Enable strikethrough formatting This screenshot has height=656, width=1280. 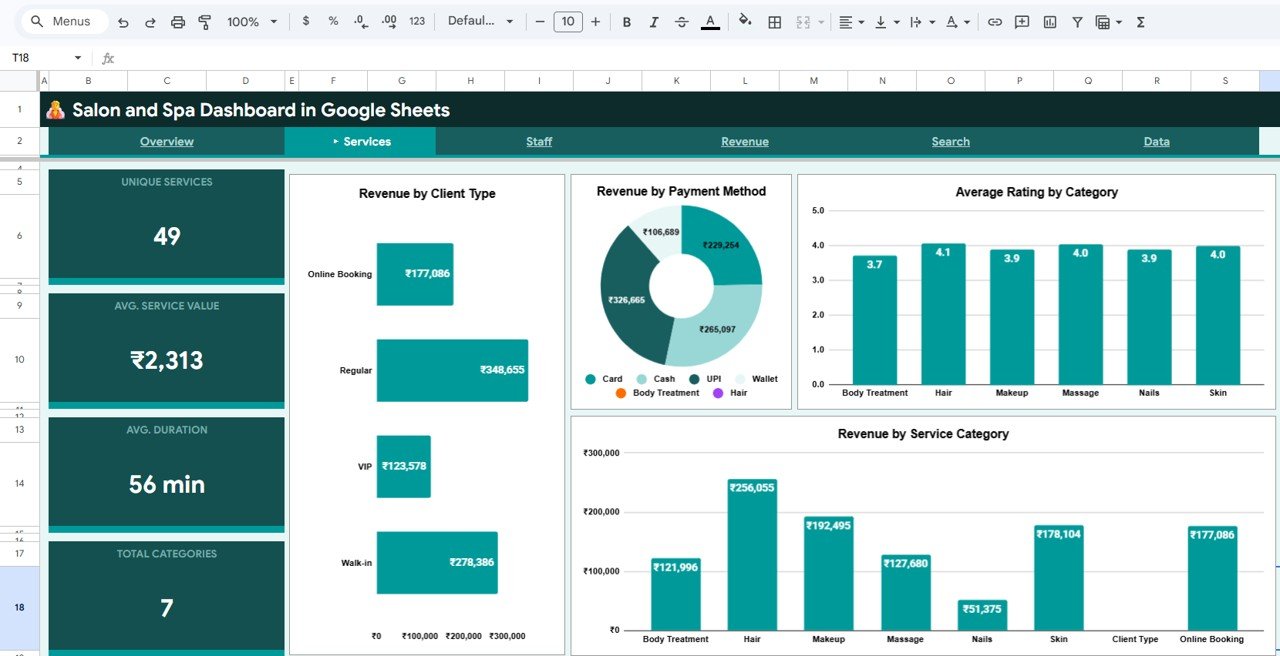(x=682, y=20)
